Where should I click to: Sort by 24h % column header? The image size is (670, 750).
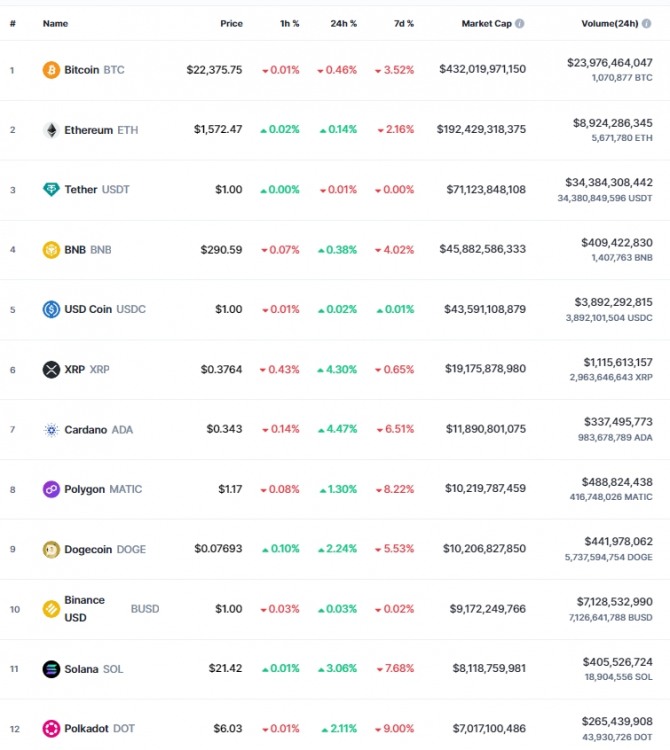pos(344,23)
